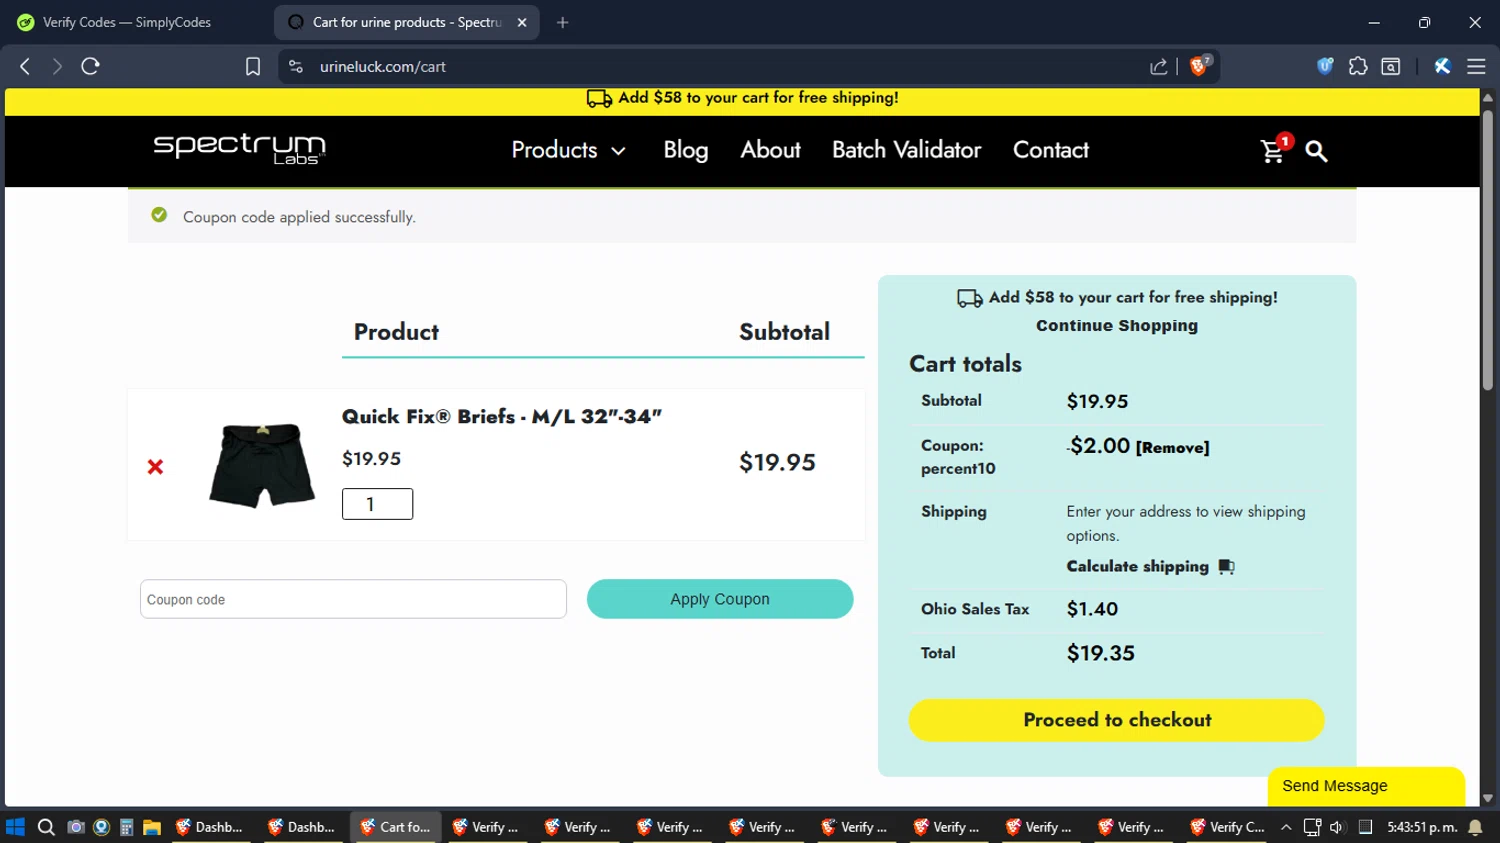Open the About page
The width and height of the screenshot is (1500, 843).
click(x=770, y=150)
